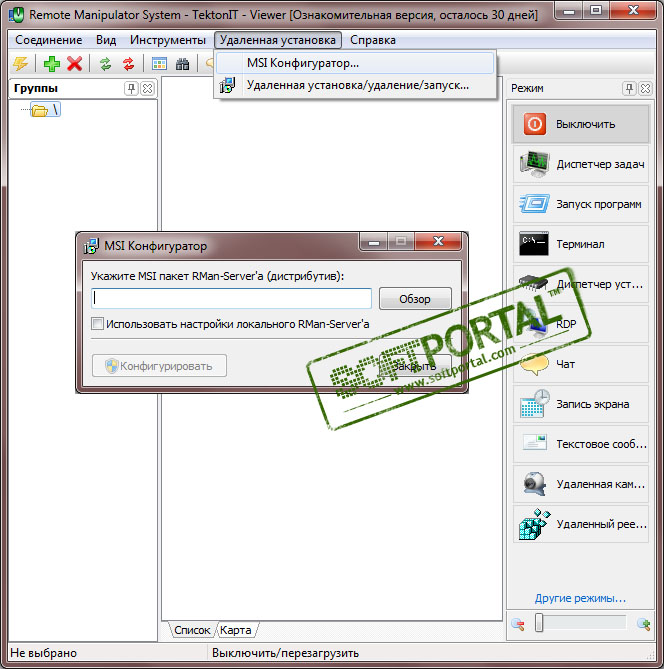
Task: Click the zoom out magnifier icon
Action: [518, 624]
